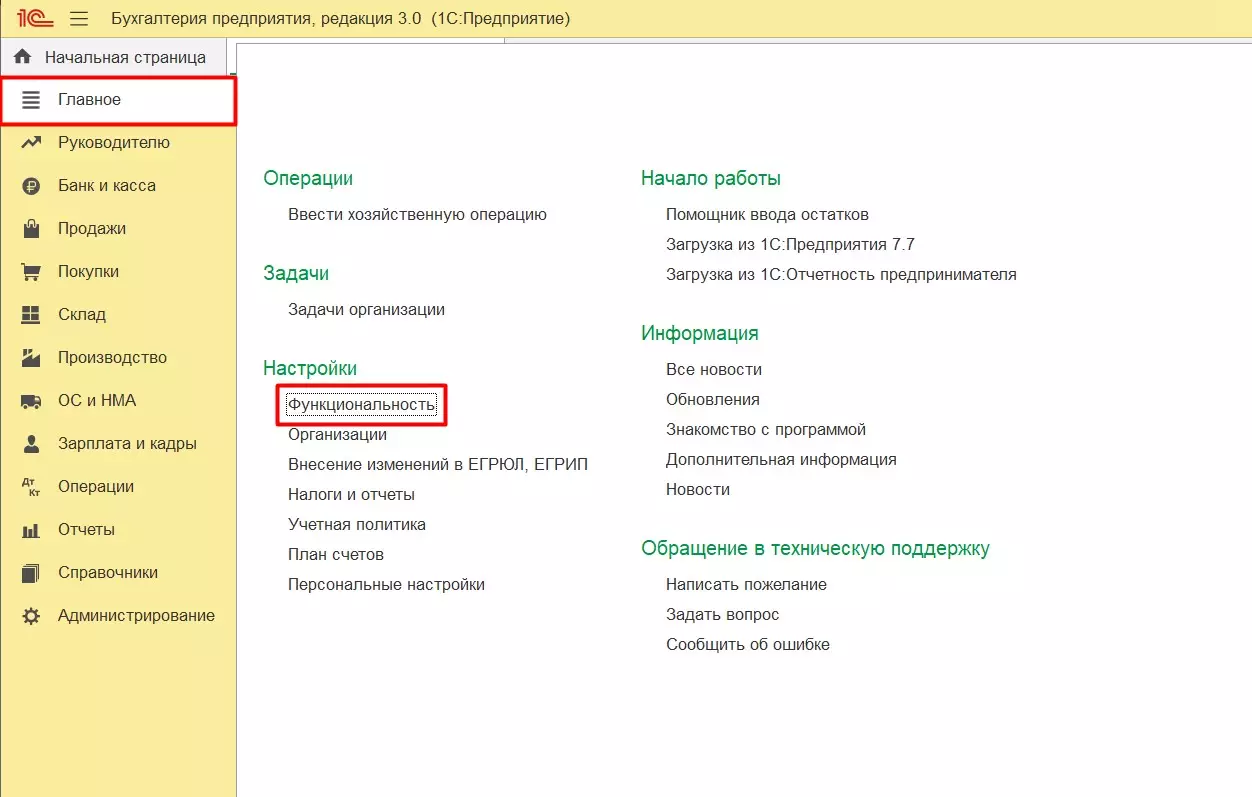This screenshot has width=1252, height=797.
Task: Open the Организации link
Action: click(x=337, y=435)
